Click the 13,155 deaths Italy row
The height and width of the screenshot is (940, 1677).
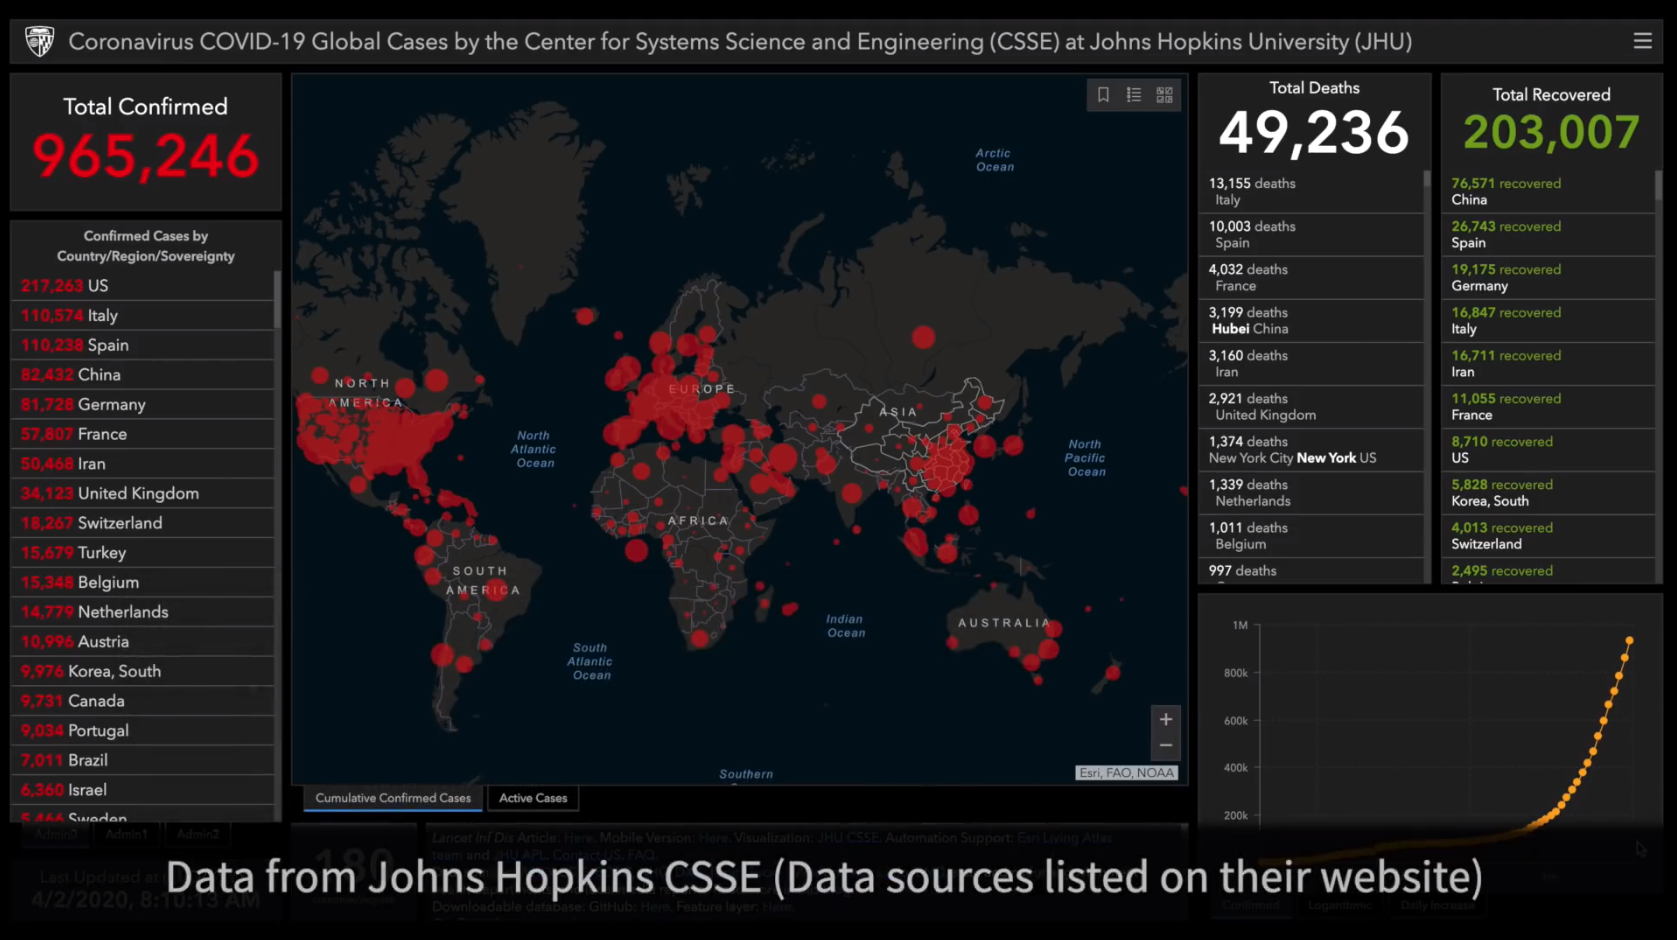(x=1311, y=191)
